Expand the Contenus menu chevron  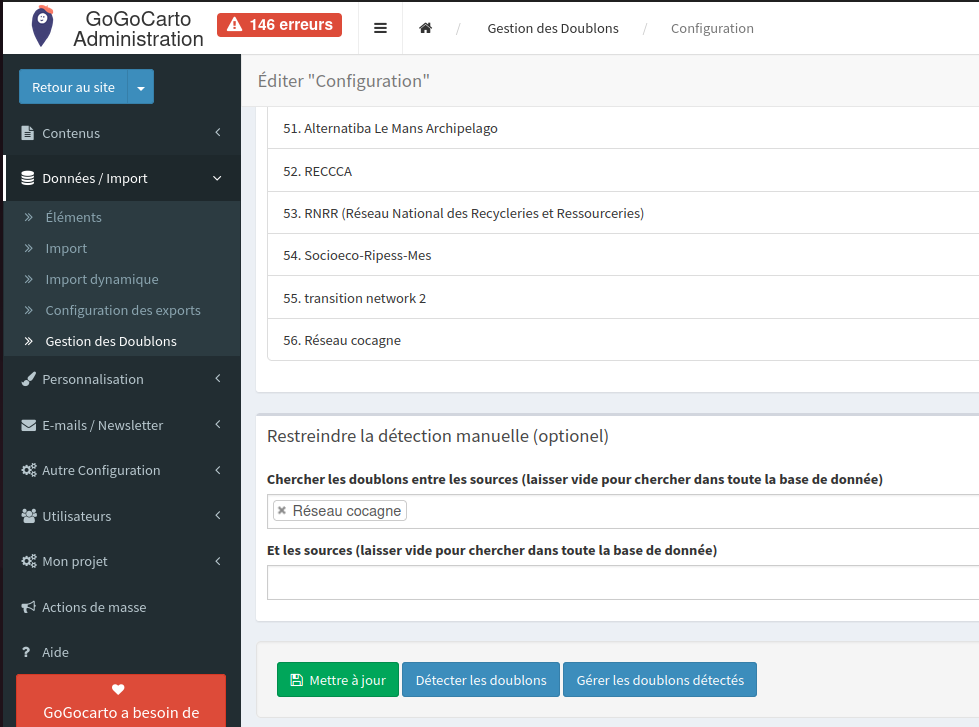tap(218, 132)
